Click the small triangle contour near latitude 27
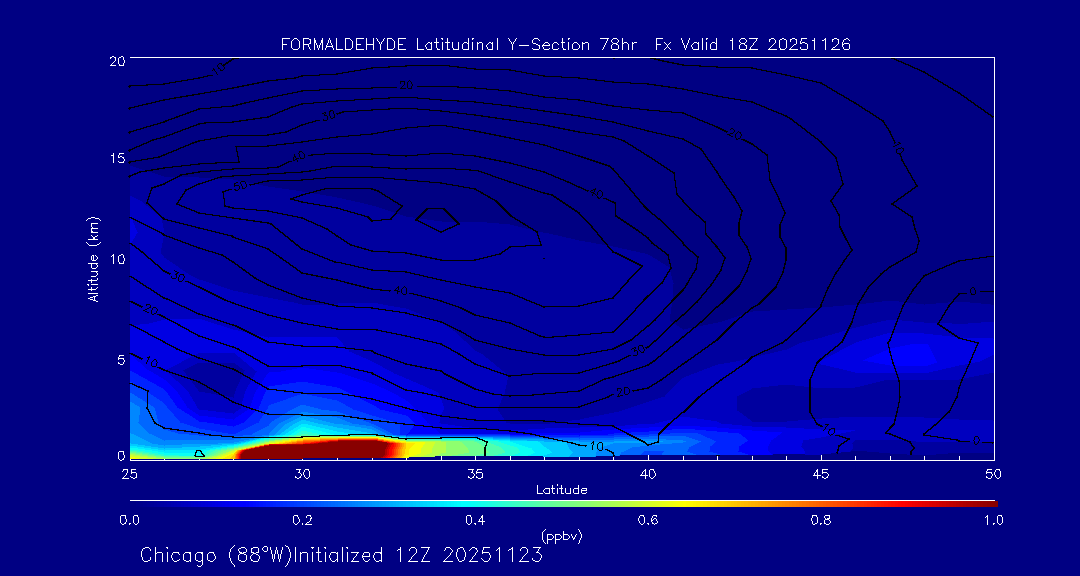Image resolution: width=1080 pixels, height=576 pixels. pyautogui.click(x=199, y=453)
